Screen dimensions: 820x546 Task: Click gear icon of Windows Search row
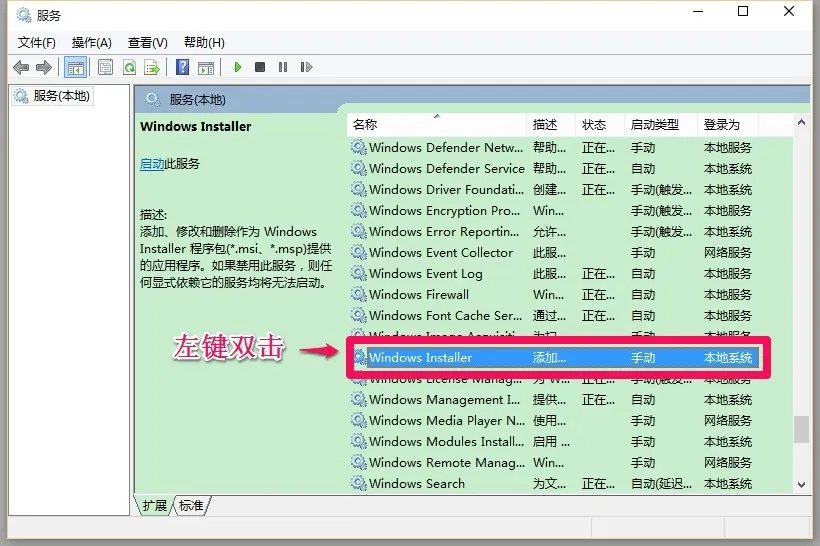tap(358, 483)
